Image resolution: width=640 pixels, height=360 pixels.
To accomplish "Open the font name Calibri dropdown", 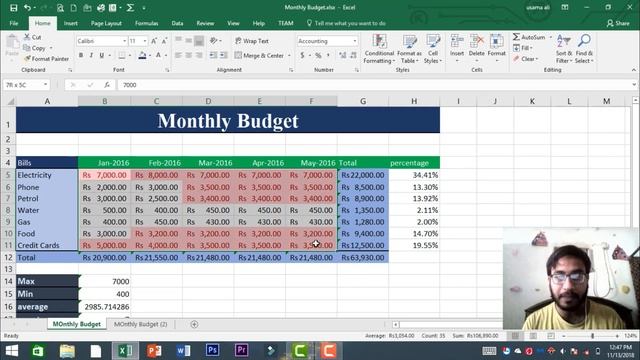I will pyautogui.click(x=124, y=41).
